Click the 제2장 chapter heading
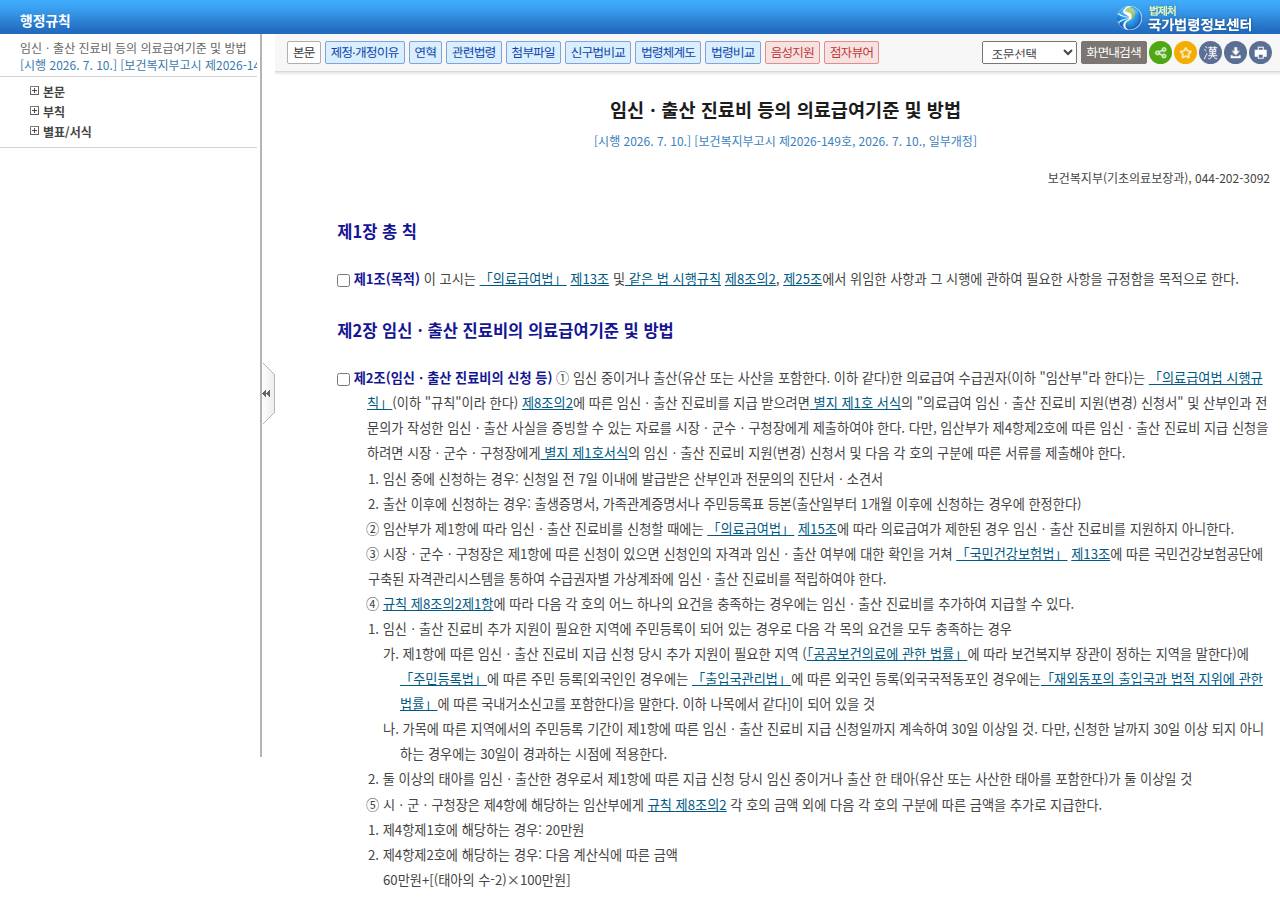The width and height of the screenshot is (1280, 900). 505,331
